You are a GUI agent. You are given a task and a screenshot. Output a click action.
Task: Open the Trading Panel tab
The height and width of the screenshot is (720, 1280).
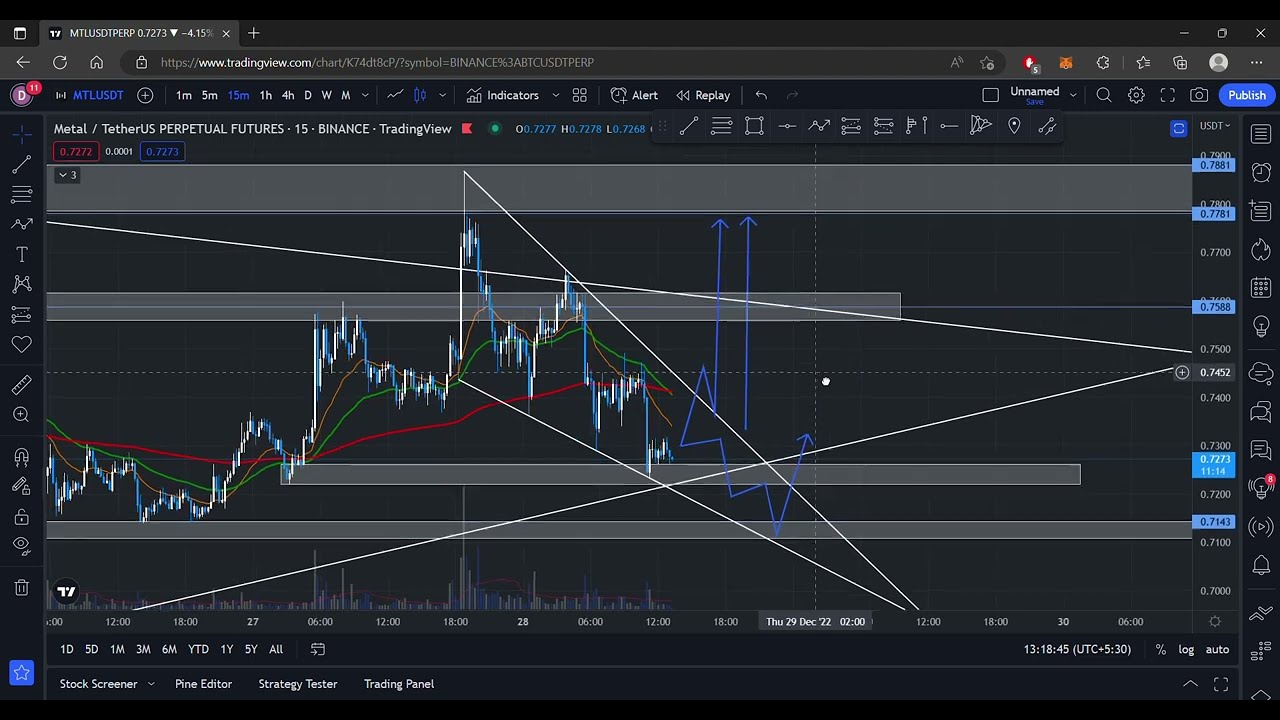pyautogui.click(x=399, y=684)
